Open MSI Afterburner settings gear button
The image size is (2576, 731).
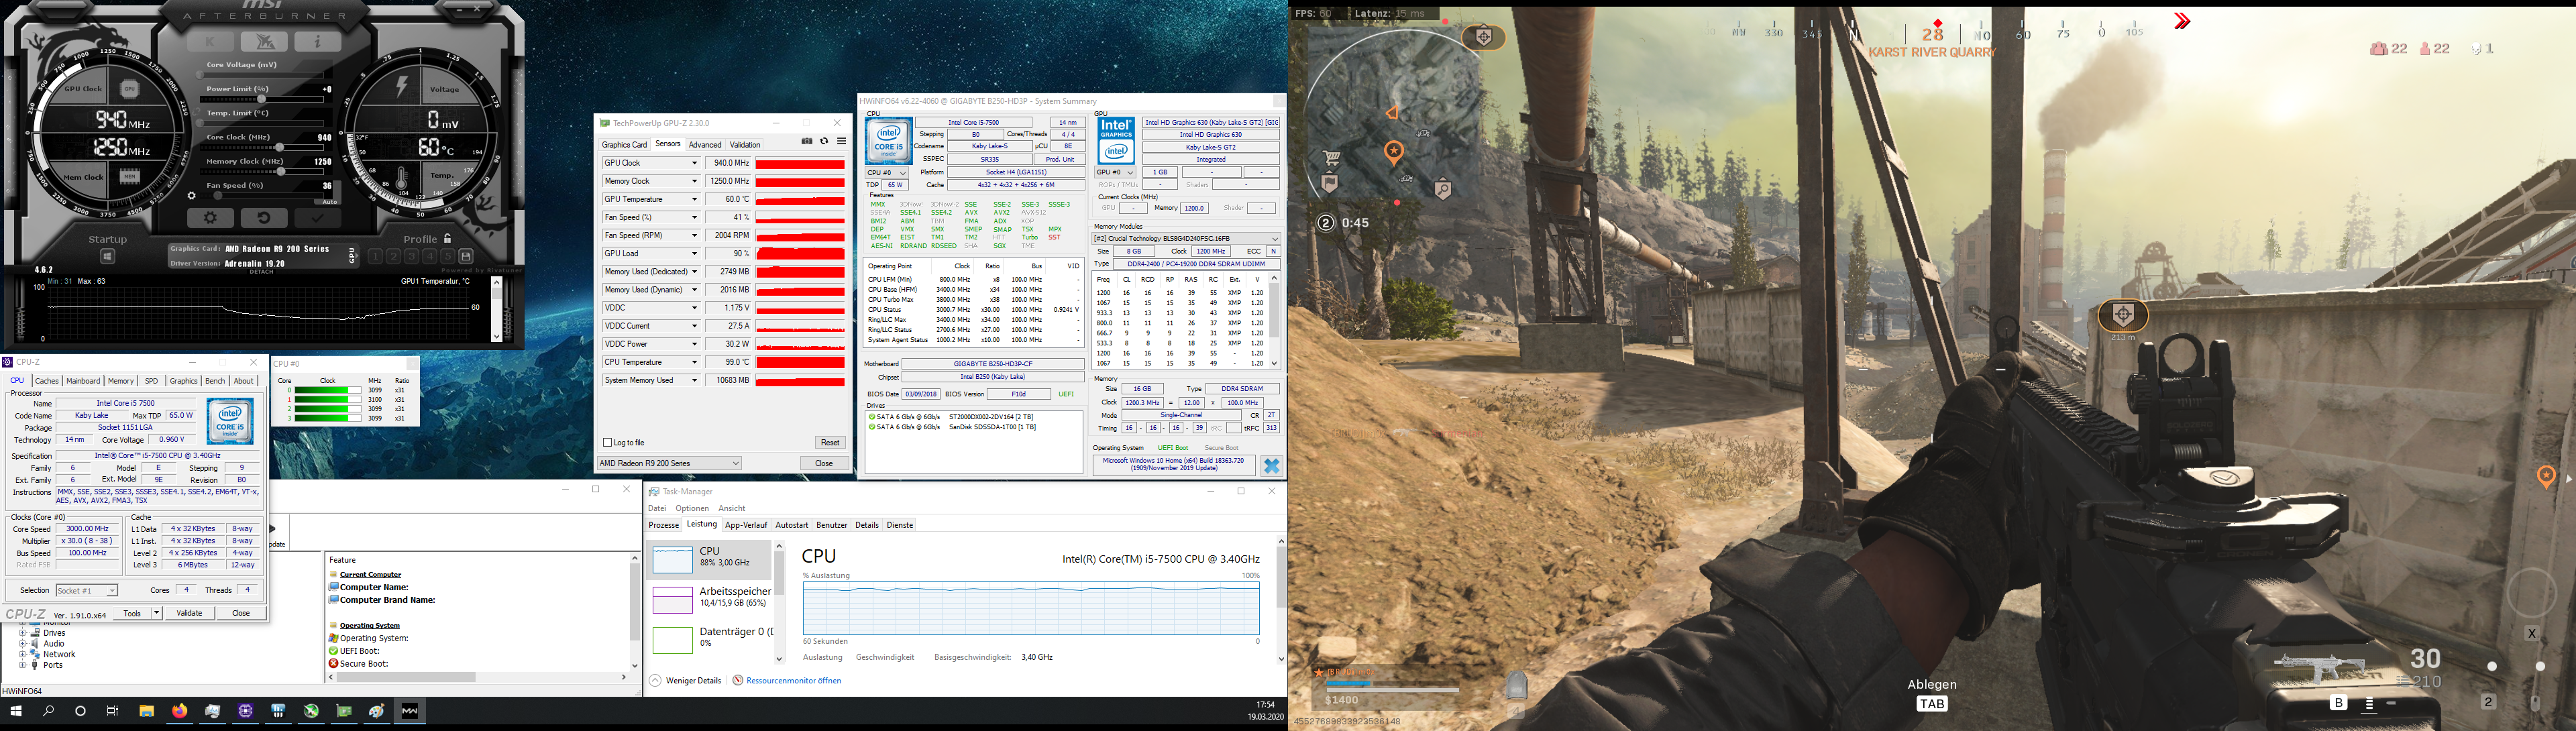(x=210, y=217)
